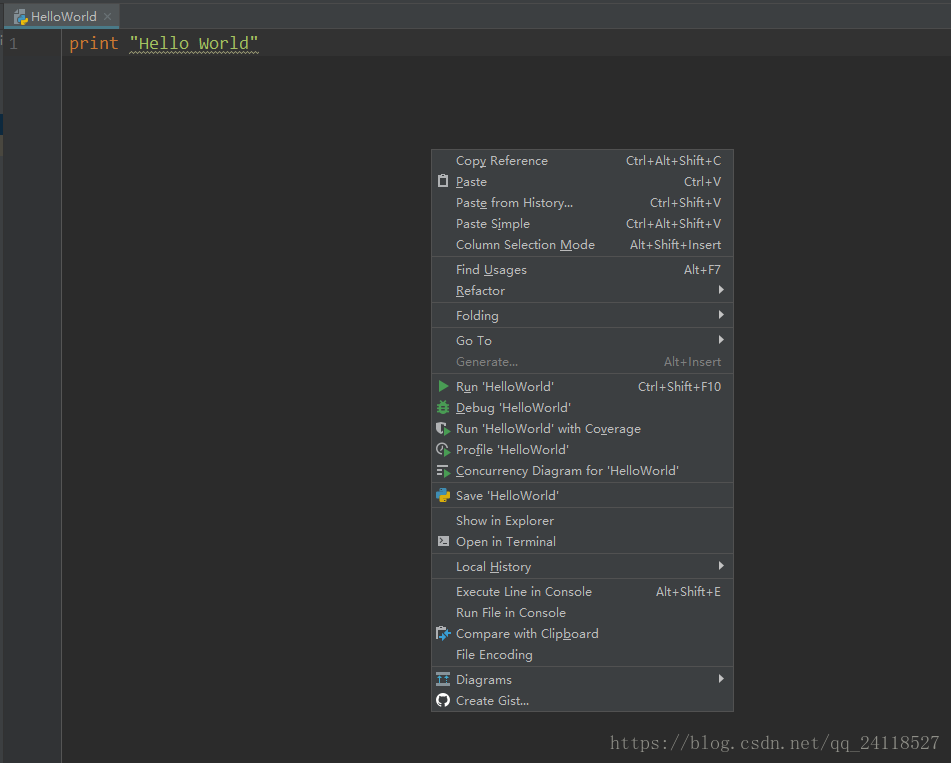The width and height of the screenshot is (951, 763).
Task: Click the Python file icon on HelloWorld tab
Action: point(21,17)
